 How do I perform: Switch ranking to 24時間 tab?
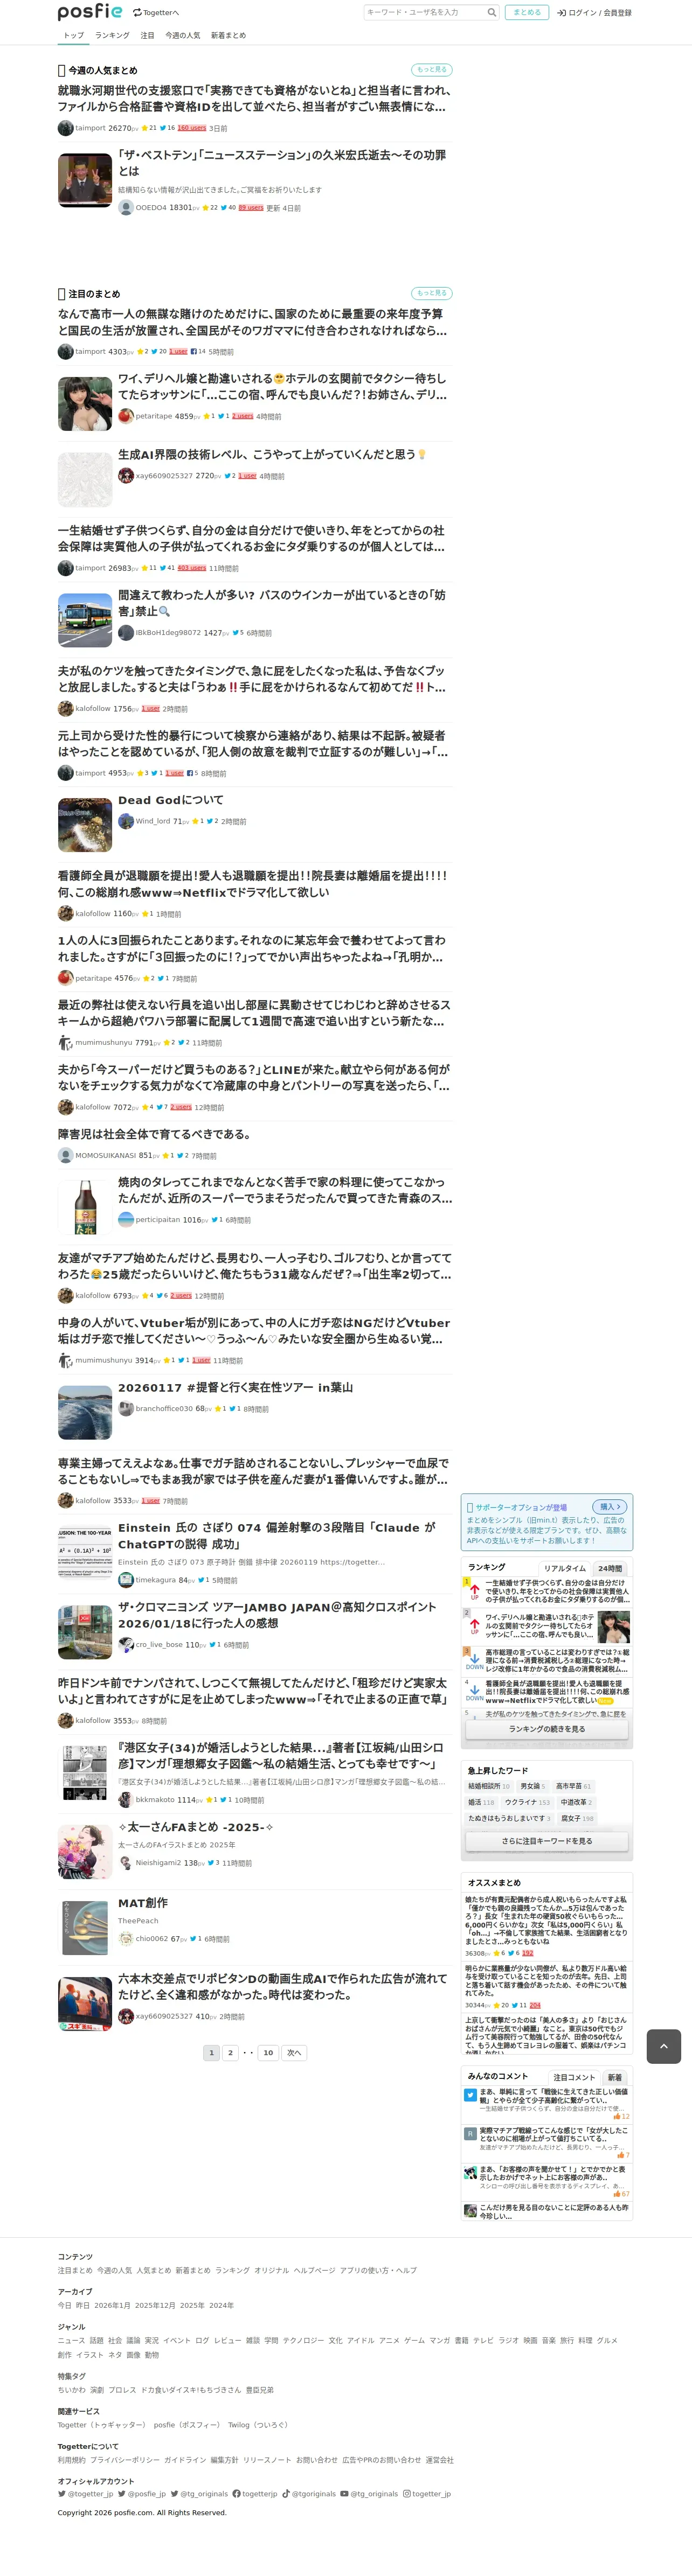point(609,1568)
